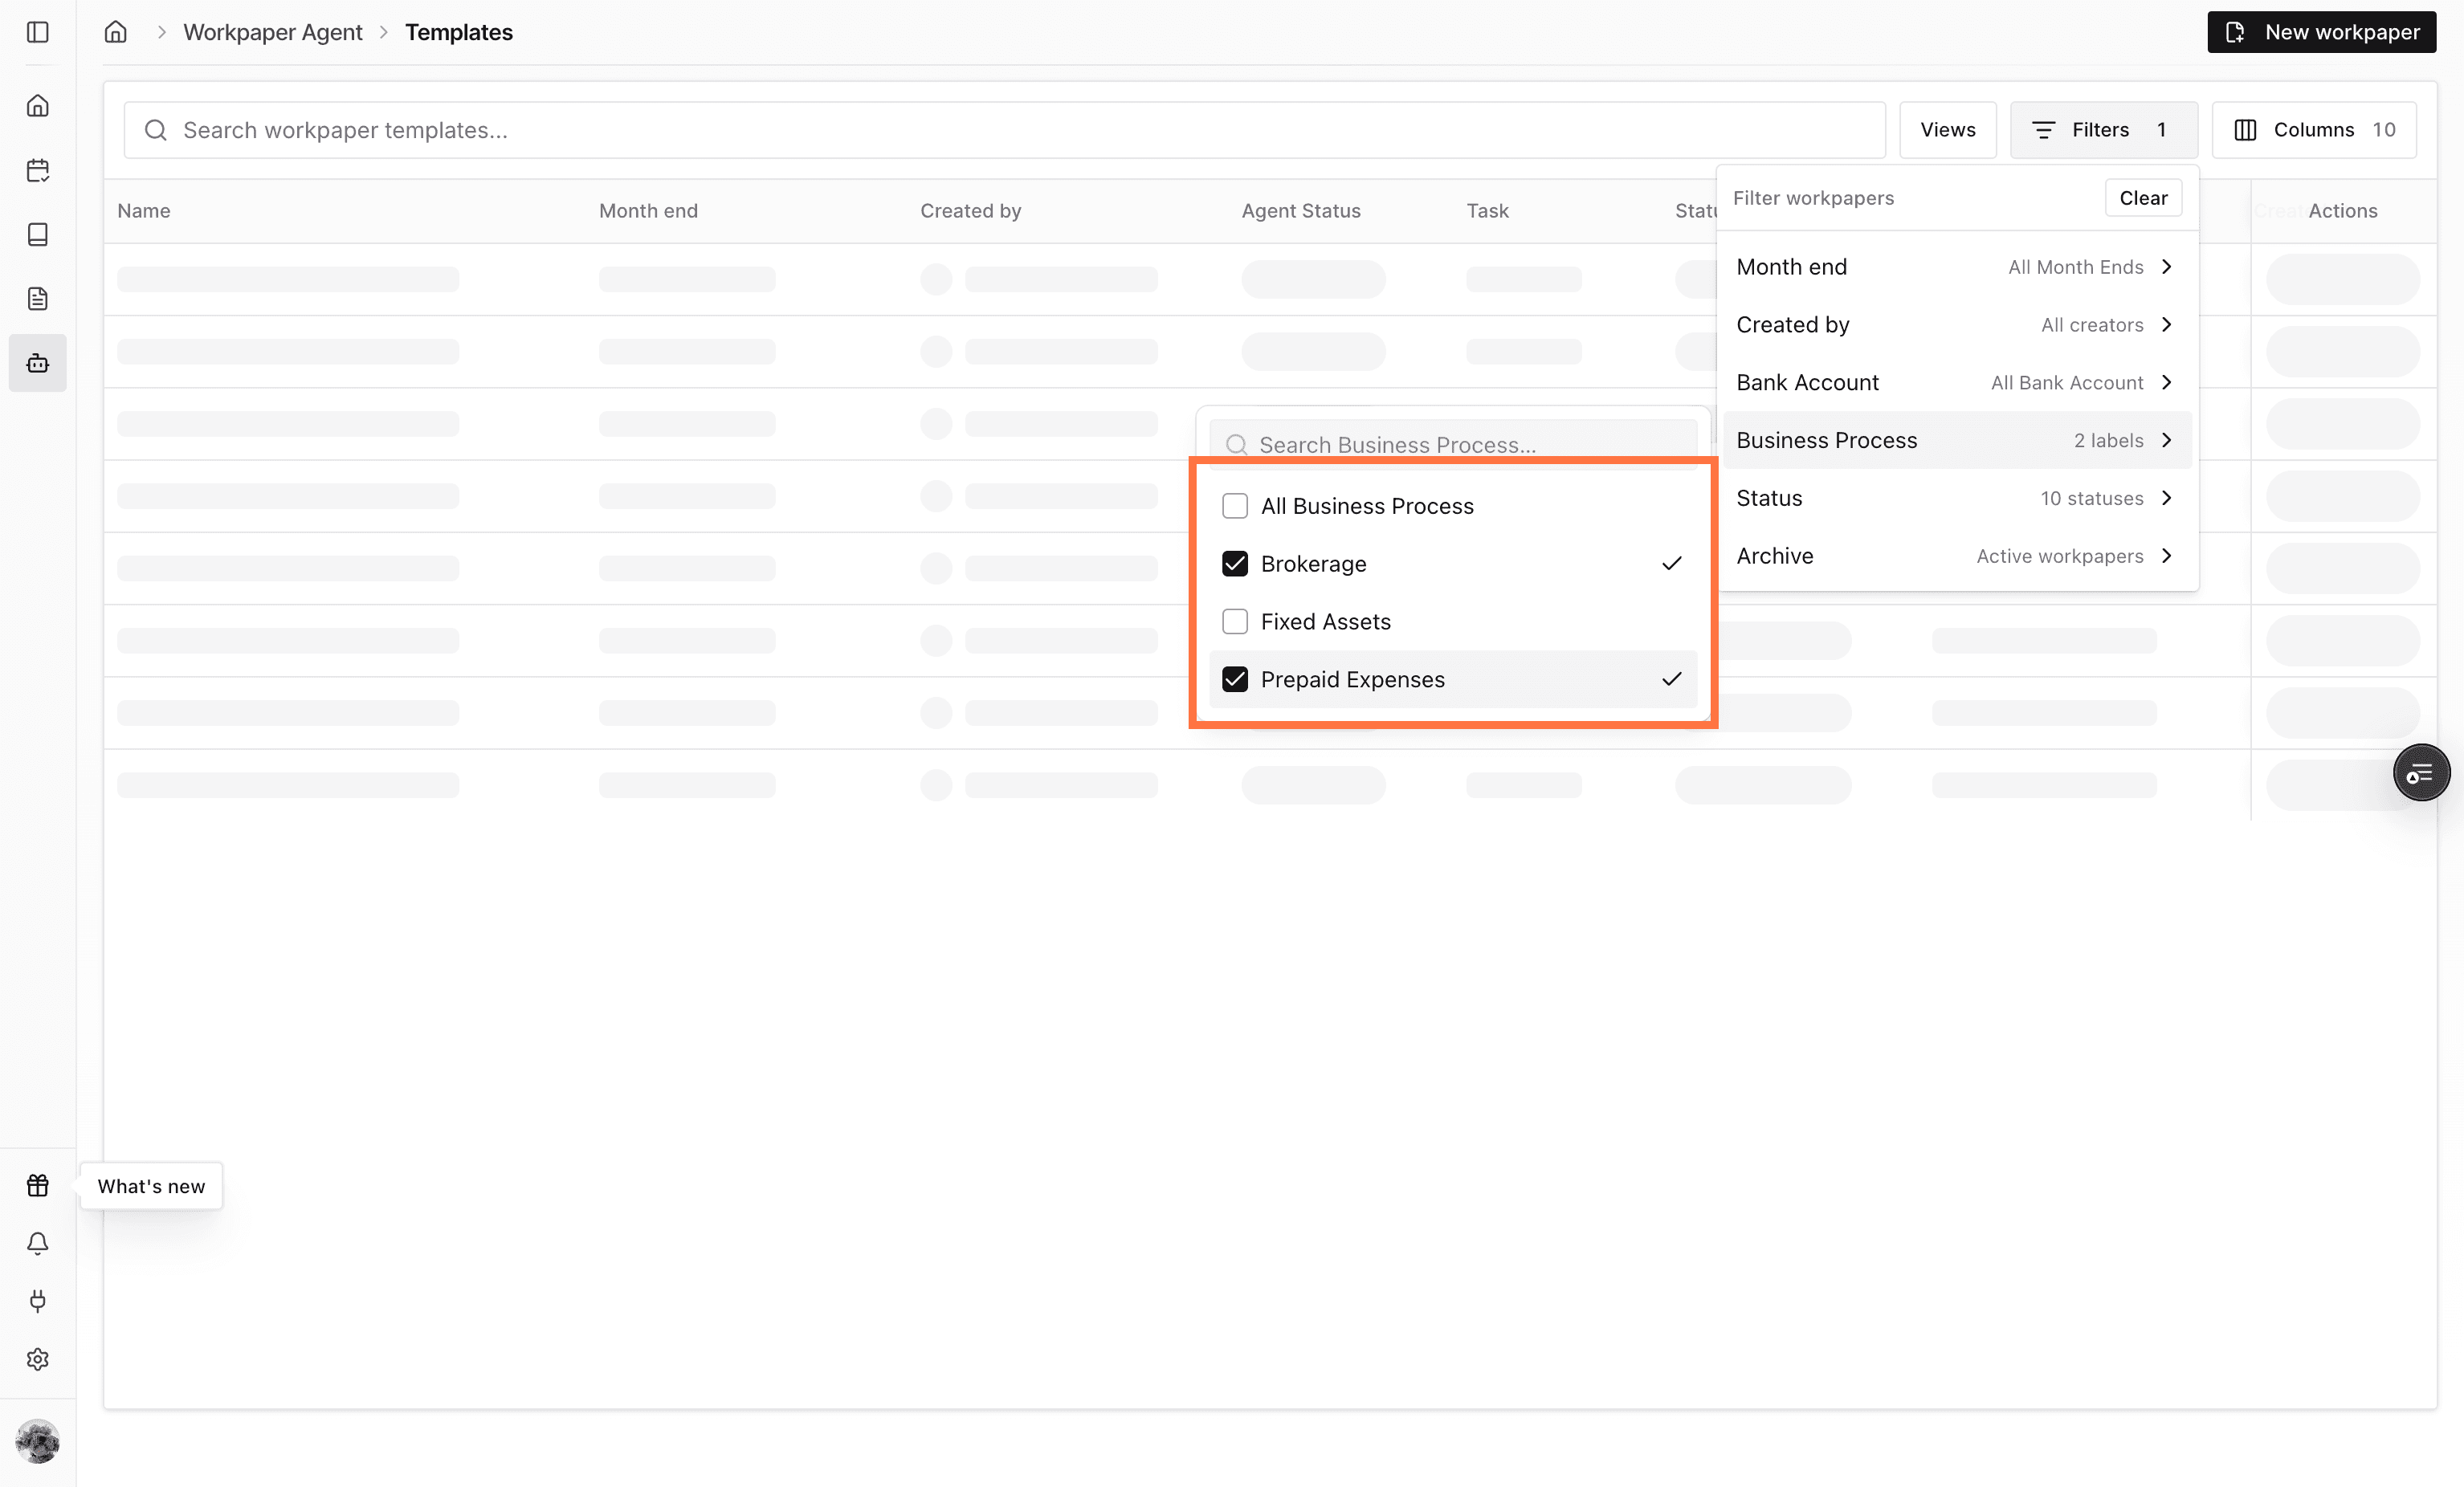The image size is (2464, 1487).
Task: Click the '2 labels' value text
Action: [2108, 440]
